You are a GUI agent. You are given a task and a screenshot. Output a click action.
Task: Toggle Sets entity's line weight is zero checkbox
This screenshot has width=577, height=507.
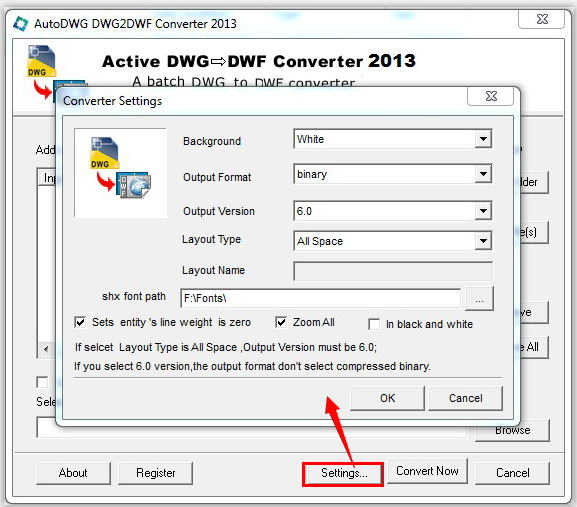tap(80, 322)
